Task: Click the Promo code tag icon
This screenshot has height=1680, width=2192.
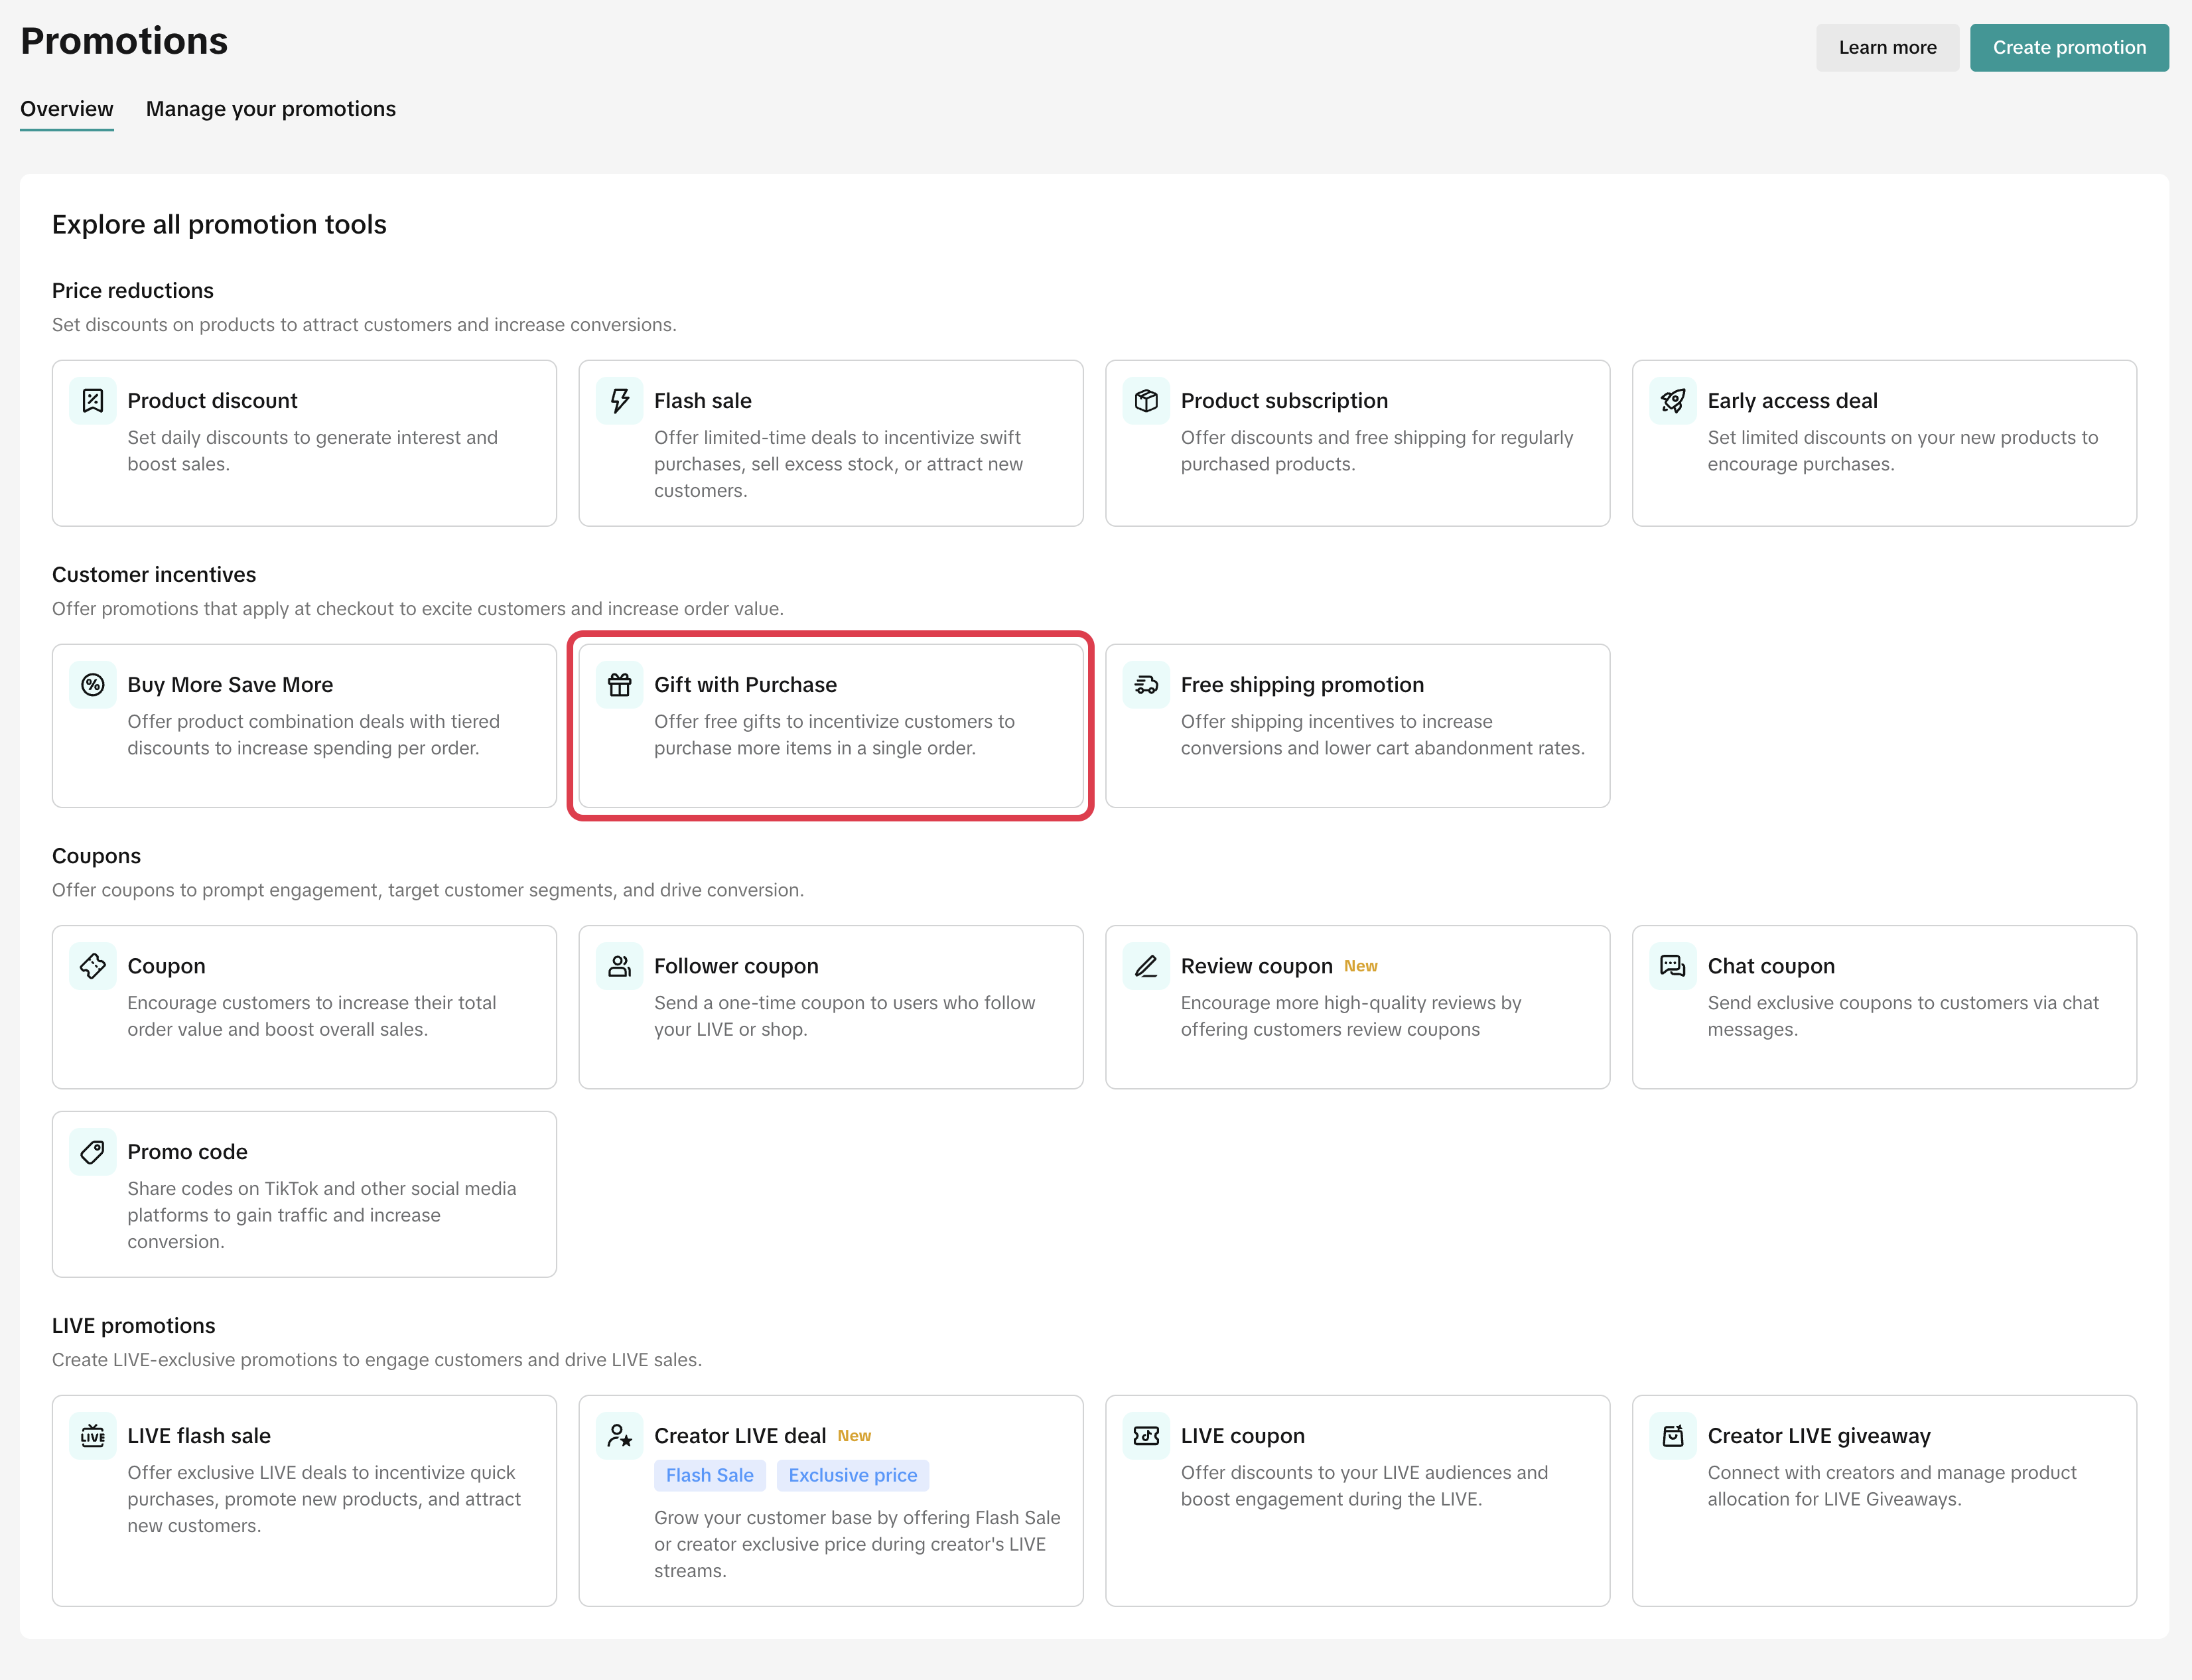Action: [x=93, y=1152]
